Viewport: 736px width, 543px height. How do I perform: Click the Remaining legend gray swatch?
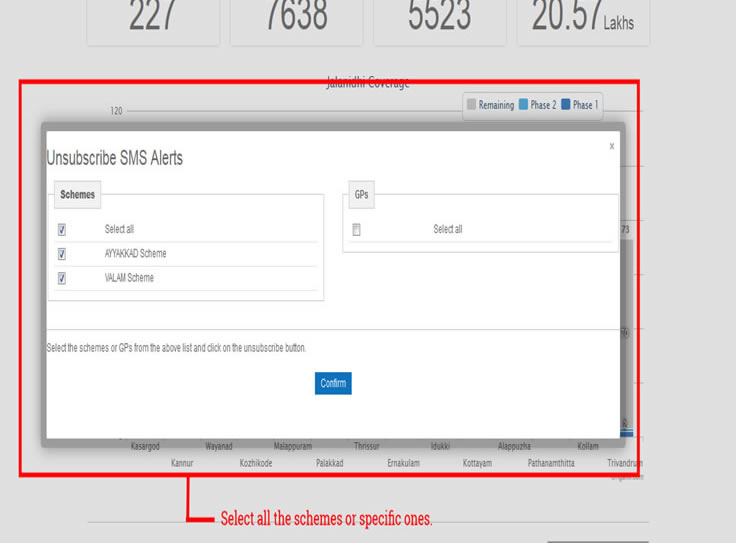(x=472, y=105)
